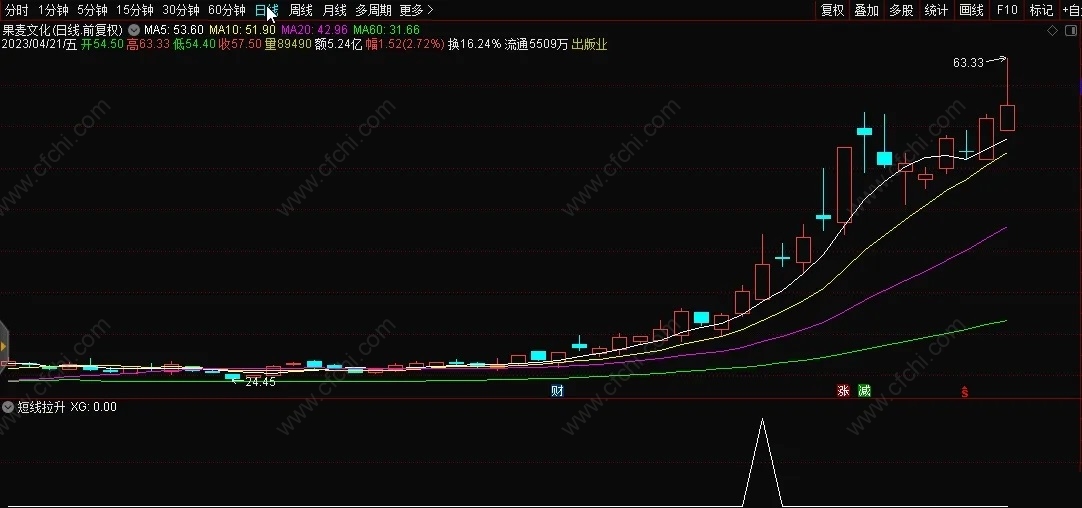Click the 63.33 high price chart annotation
This screenshot has height=508, width=1082.
968,63
